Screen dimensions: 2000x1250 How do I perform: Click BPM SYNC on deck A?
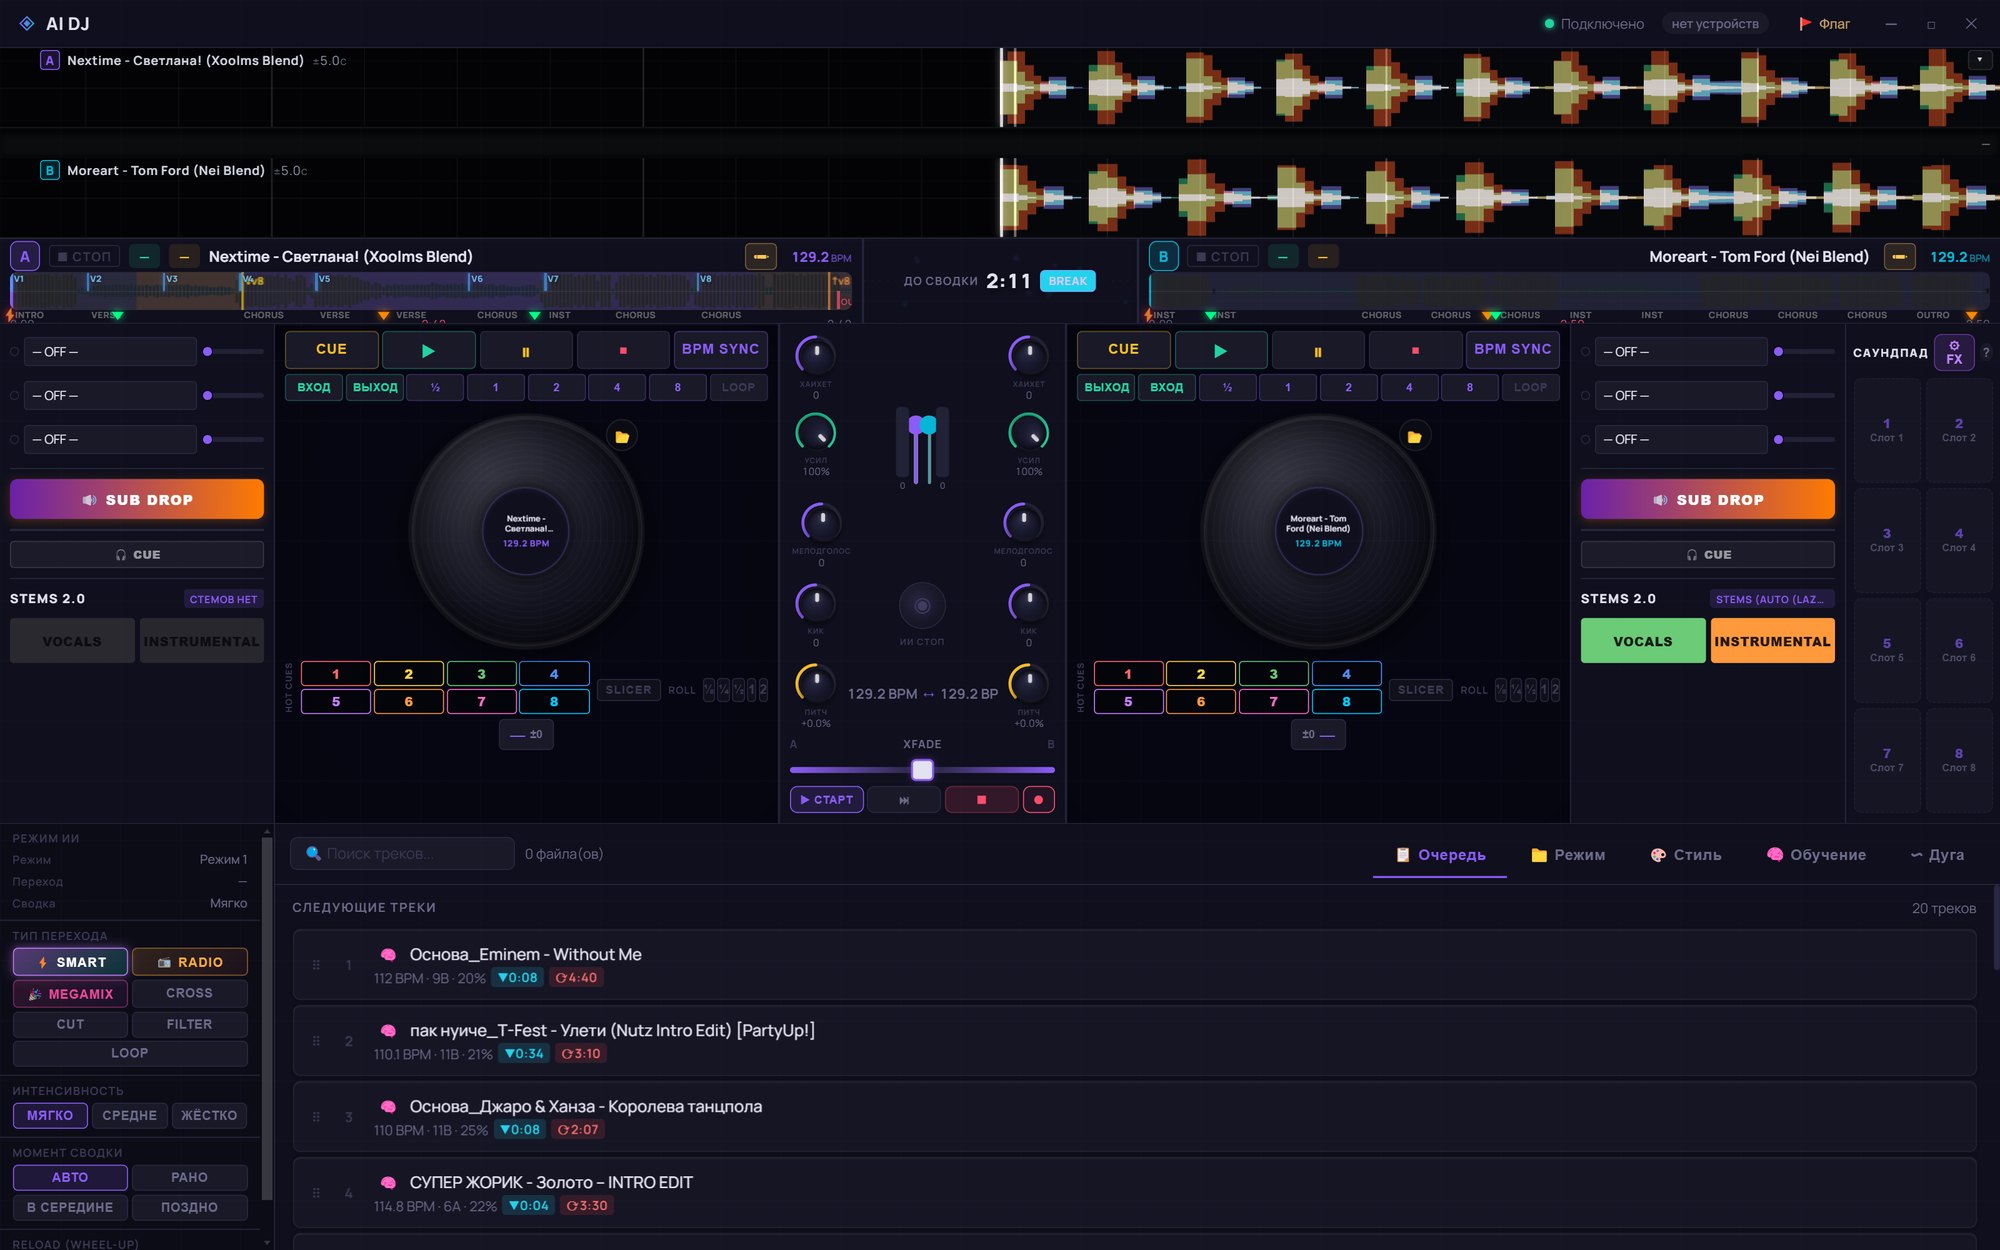tap(720, 350)
